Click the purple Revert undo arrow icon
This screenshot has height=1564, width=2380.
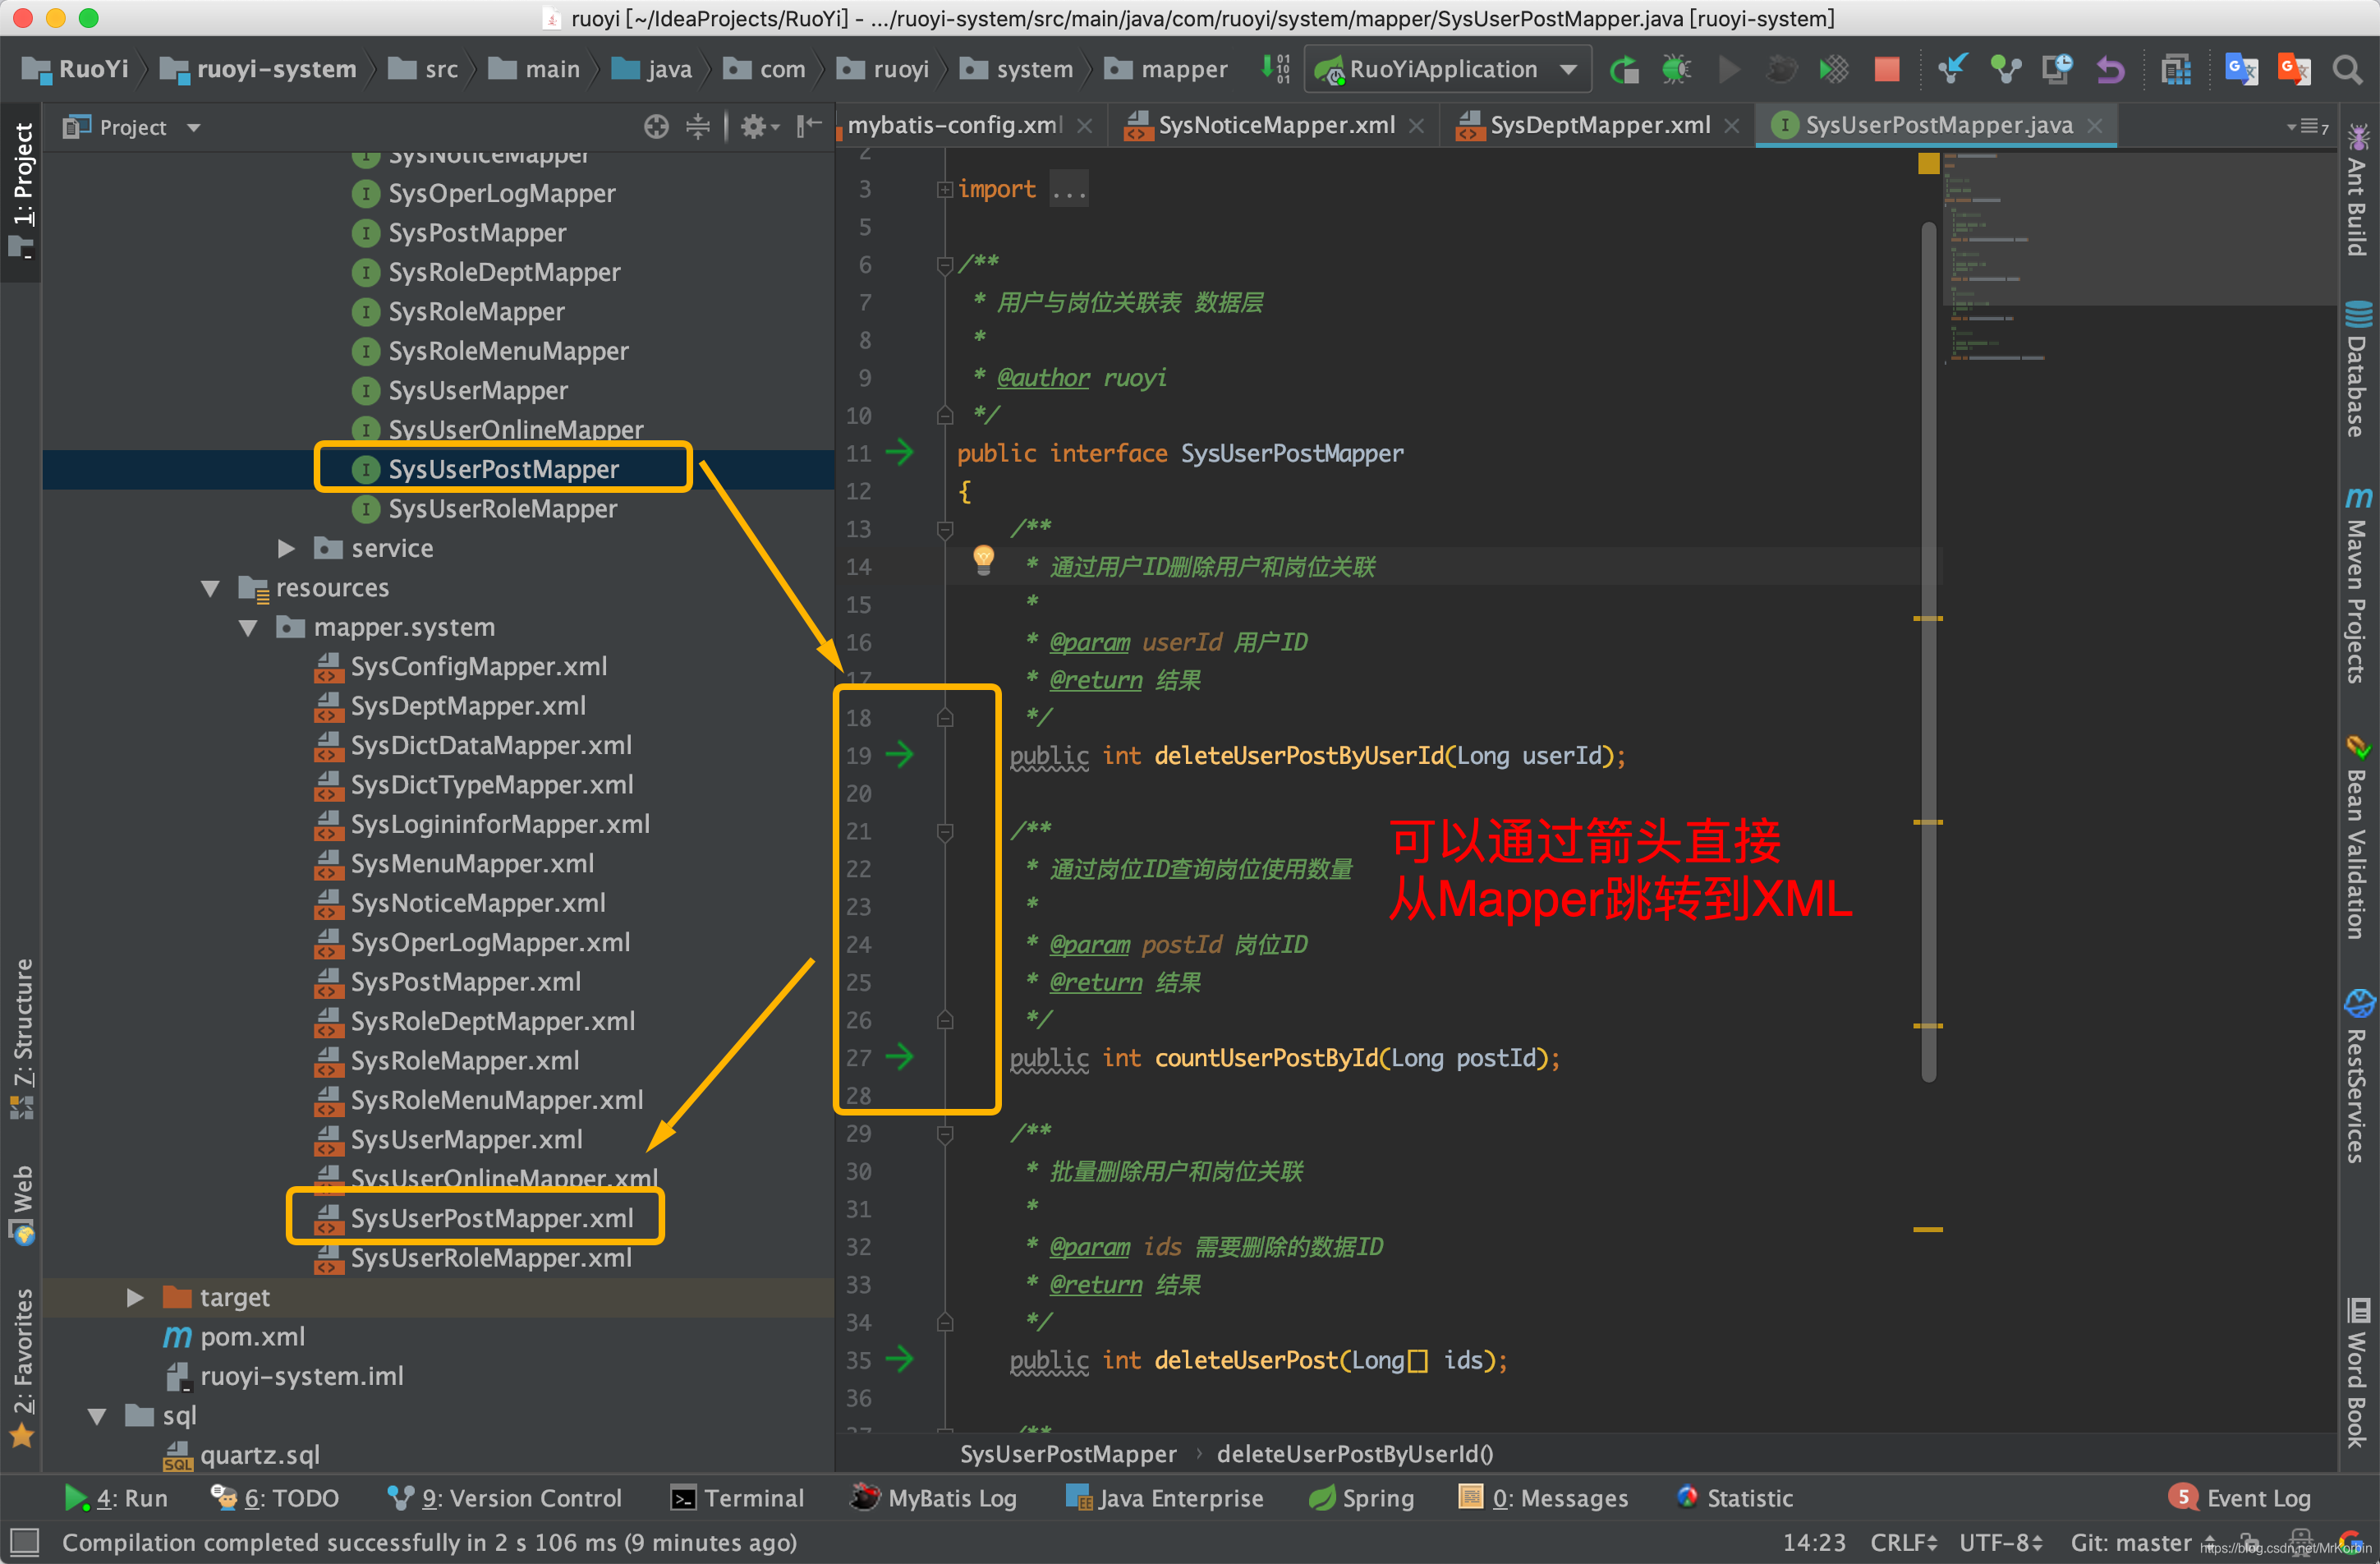pos(2110,69)
